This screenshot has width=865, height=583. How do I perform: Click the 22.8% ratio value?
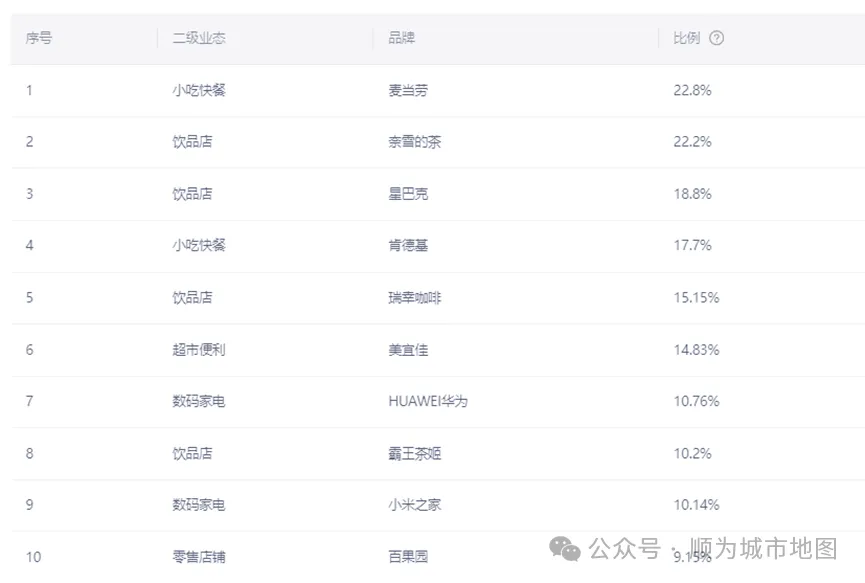(x=692, y=90)
